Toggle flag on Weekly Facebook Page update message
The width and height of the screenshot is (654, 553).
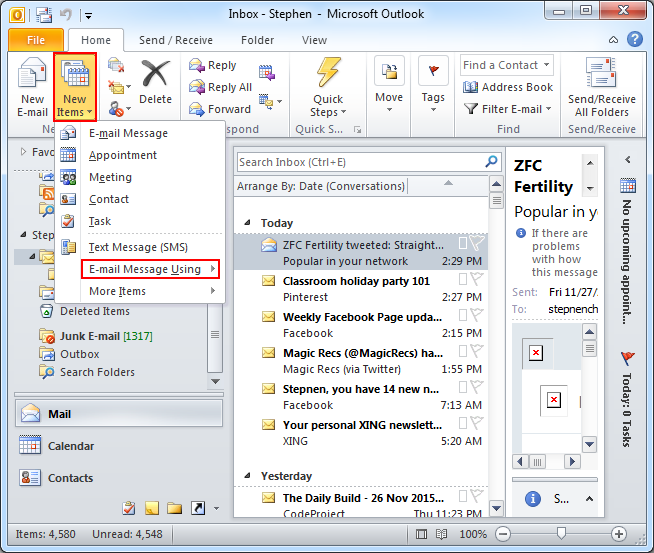pyautogui.click(x=477, y=314)
